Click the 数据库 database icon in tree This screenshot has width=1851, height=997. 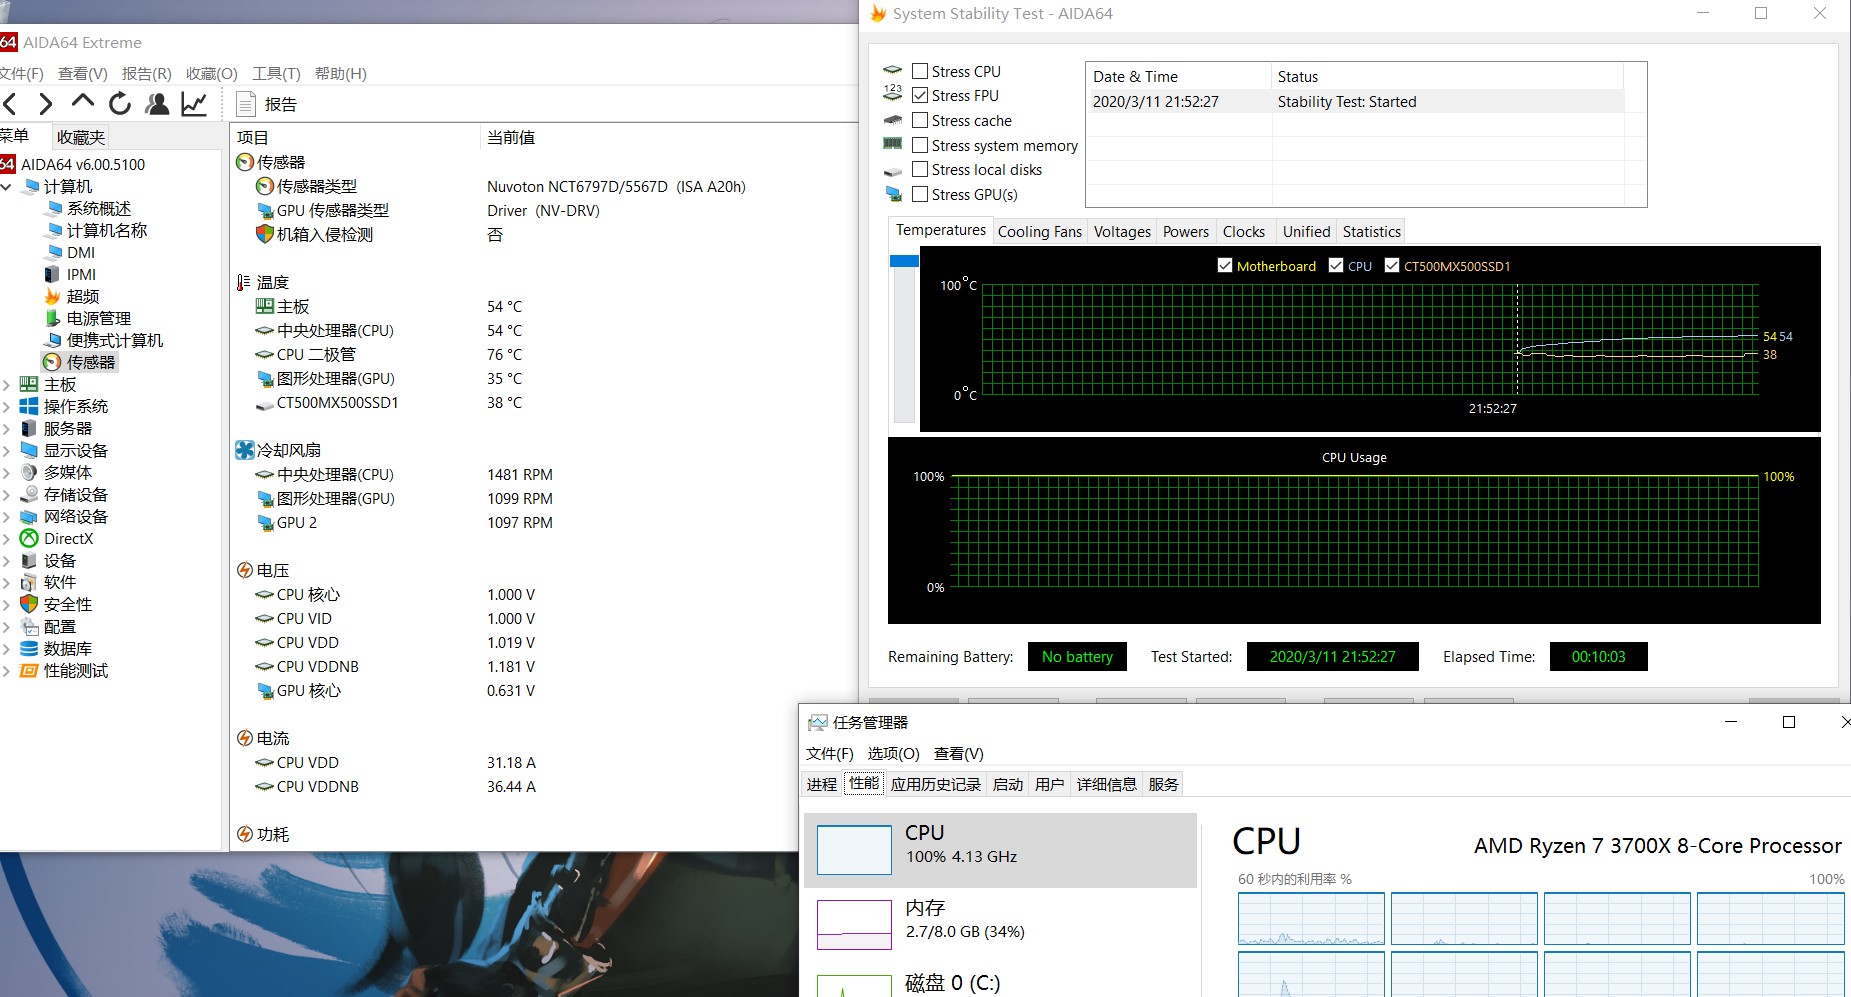tap(29, 648)
